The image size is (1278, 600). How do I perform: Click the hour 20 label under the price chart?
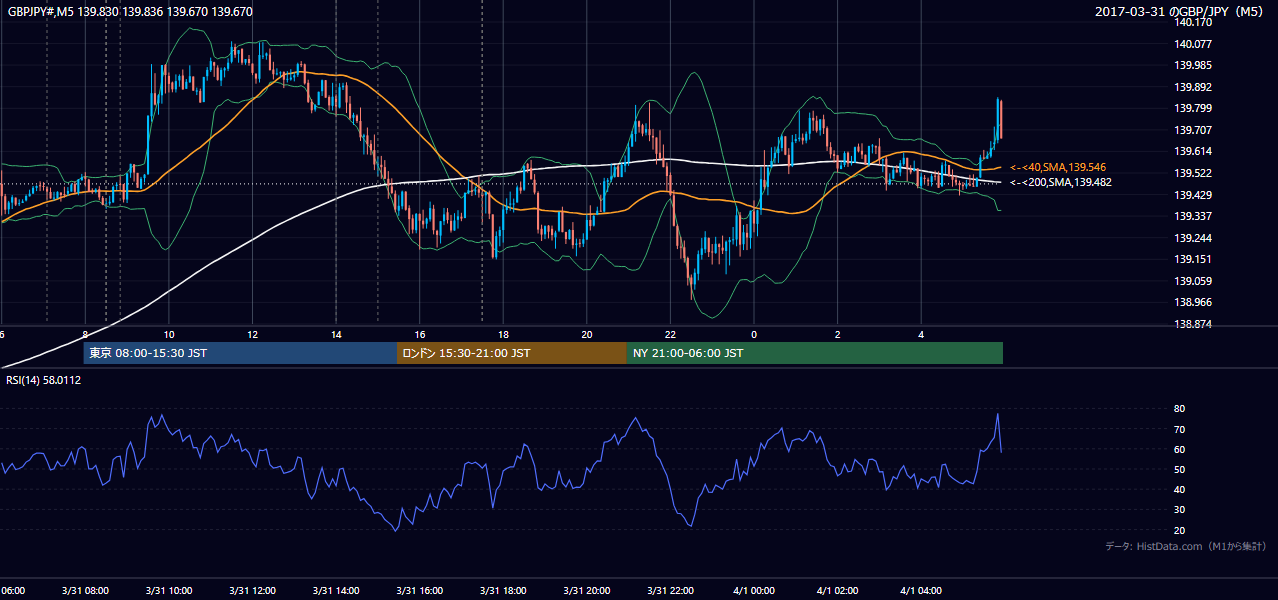point(588,334)
